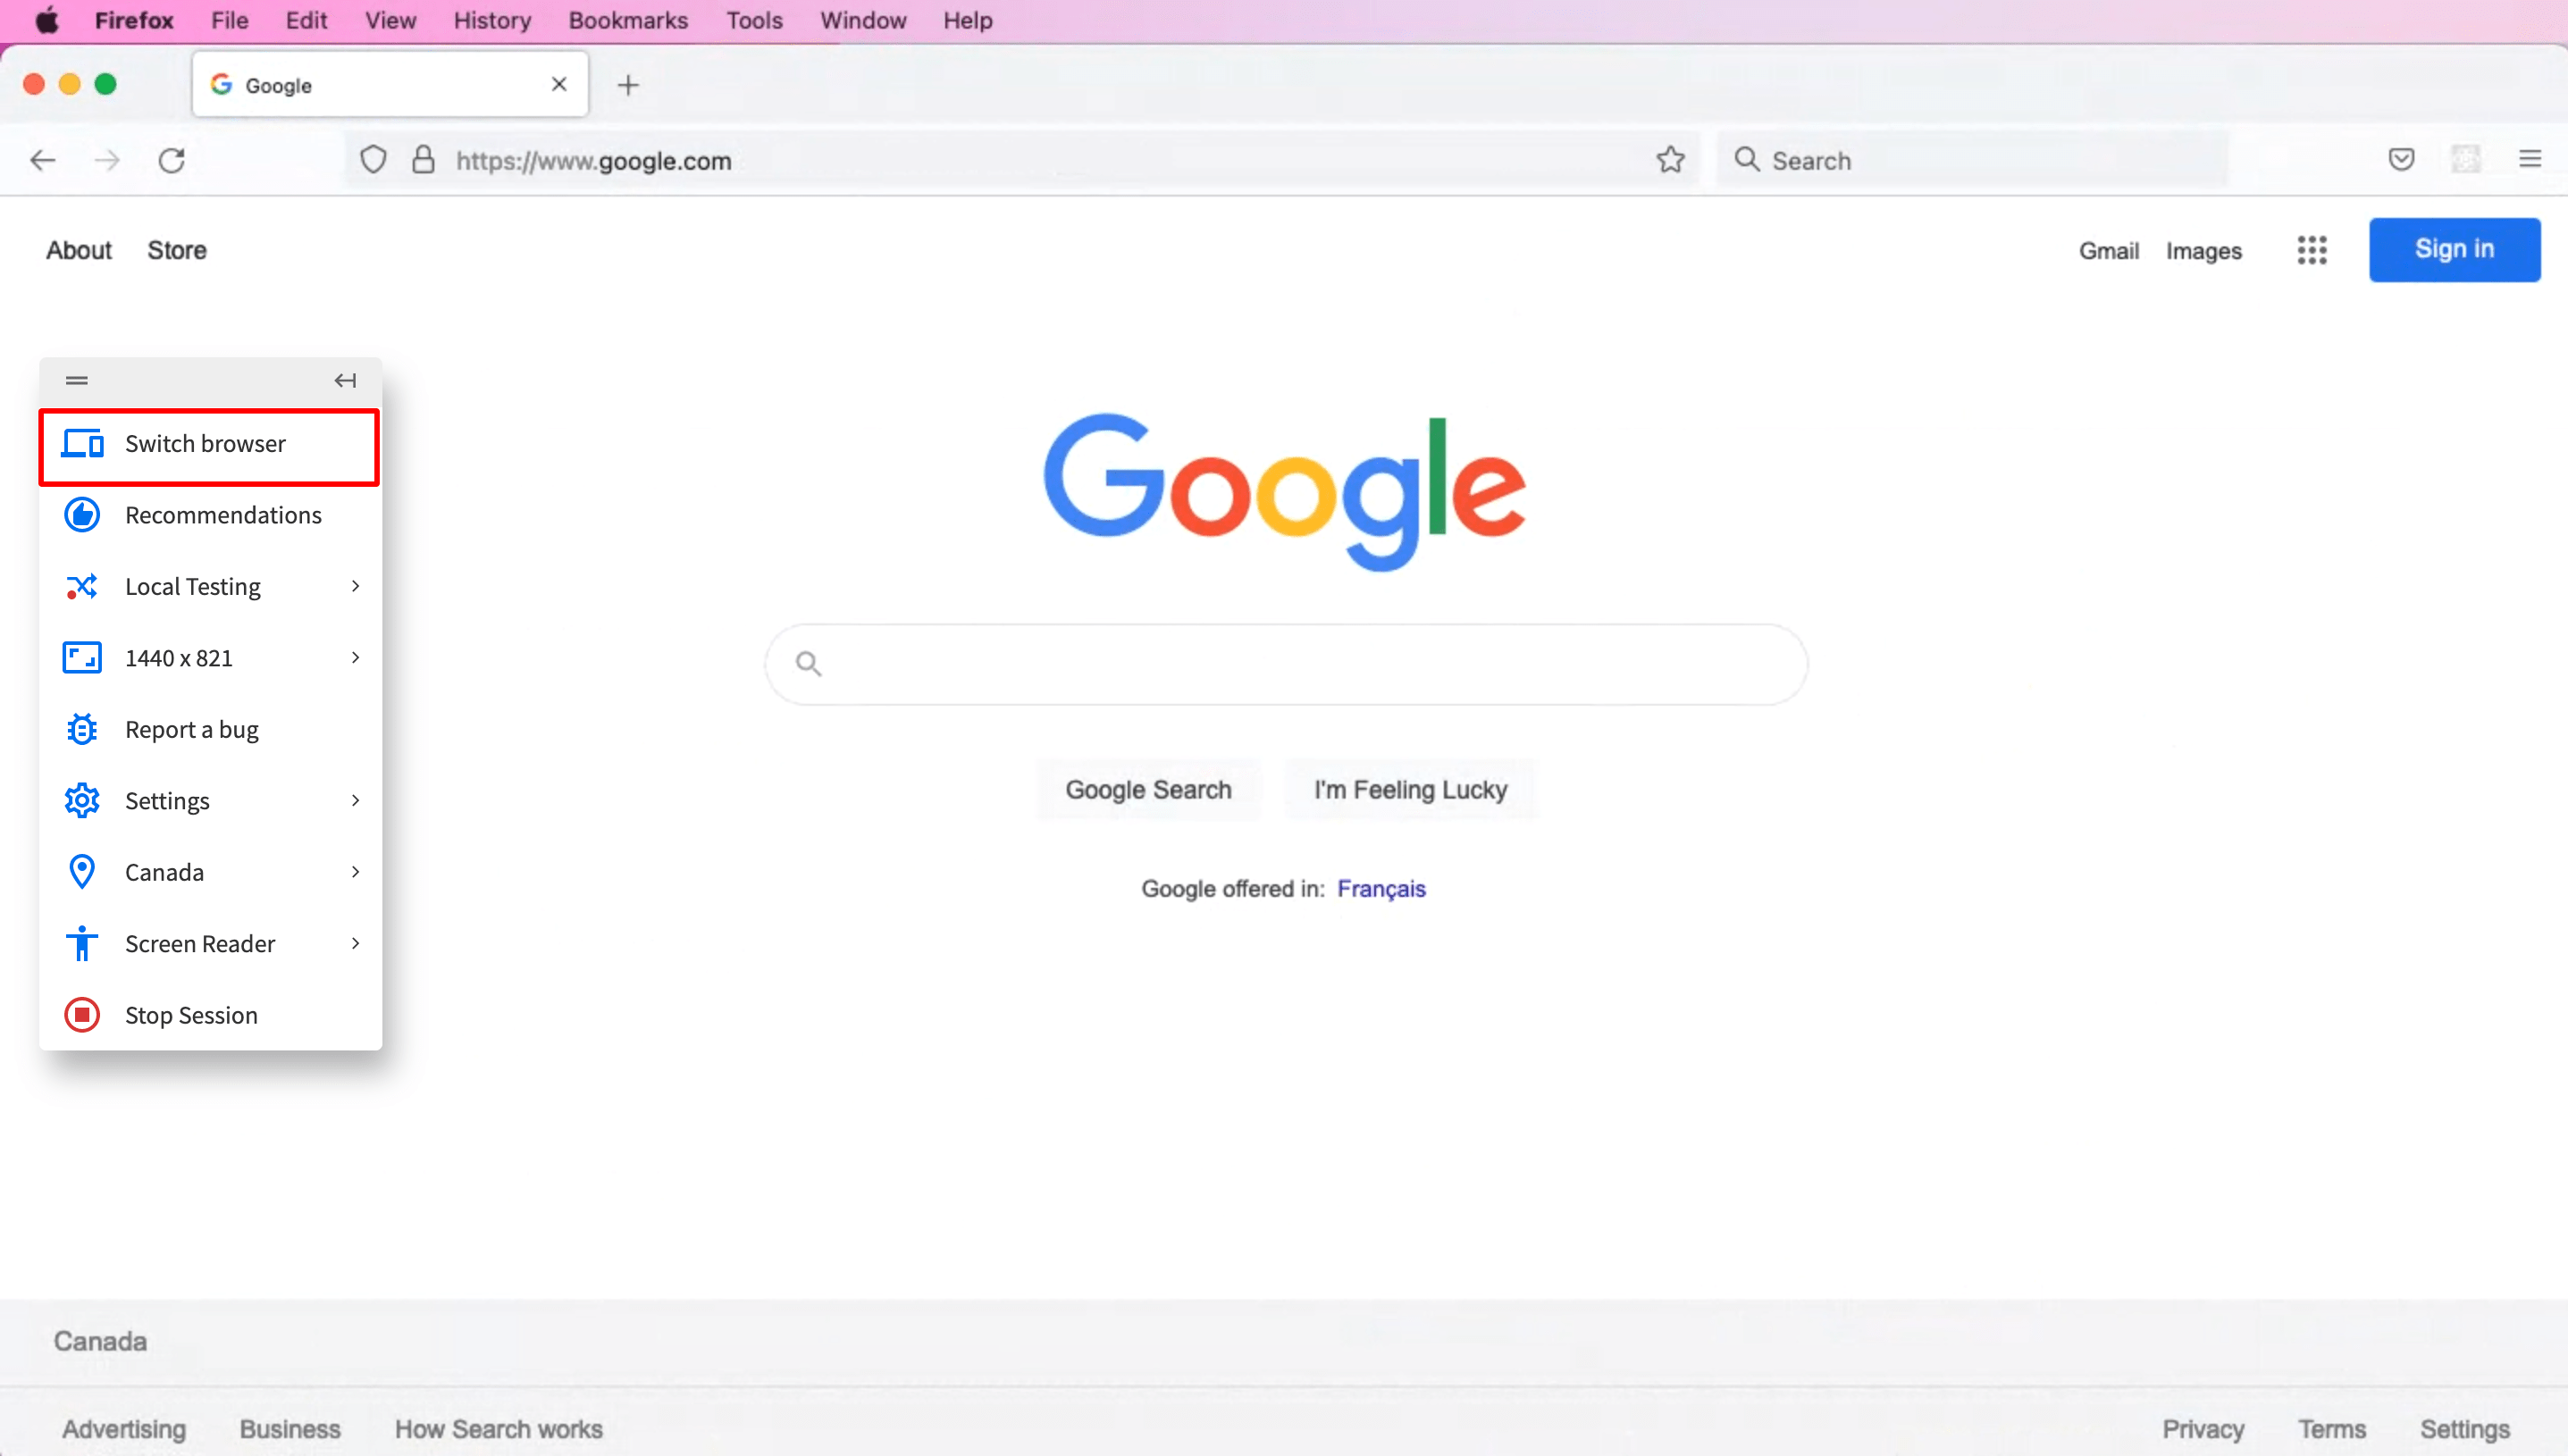This screenshot has width=2568, height=1456.
Task: Open the Firefox application menu
Action: [2530, 159]
